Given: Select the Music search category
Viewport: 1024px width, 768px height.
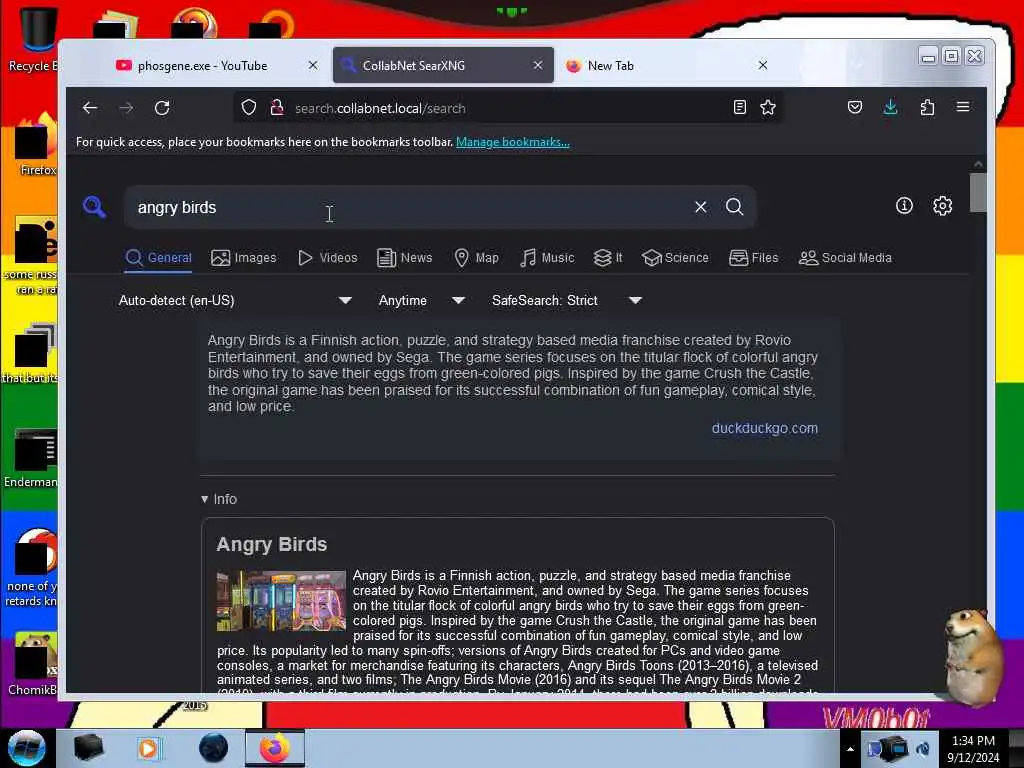Looking at the screenshot, I should [547, 258].
